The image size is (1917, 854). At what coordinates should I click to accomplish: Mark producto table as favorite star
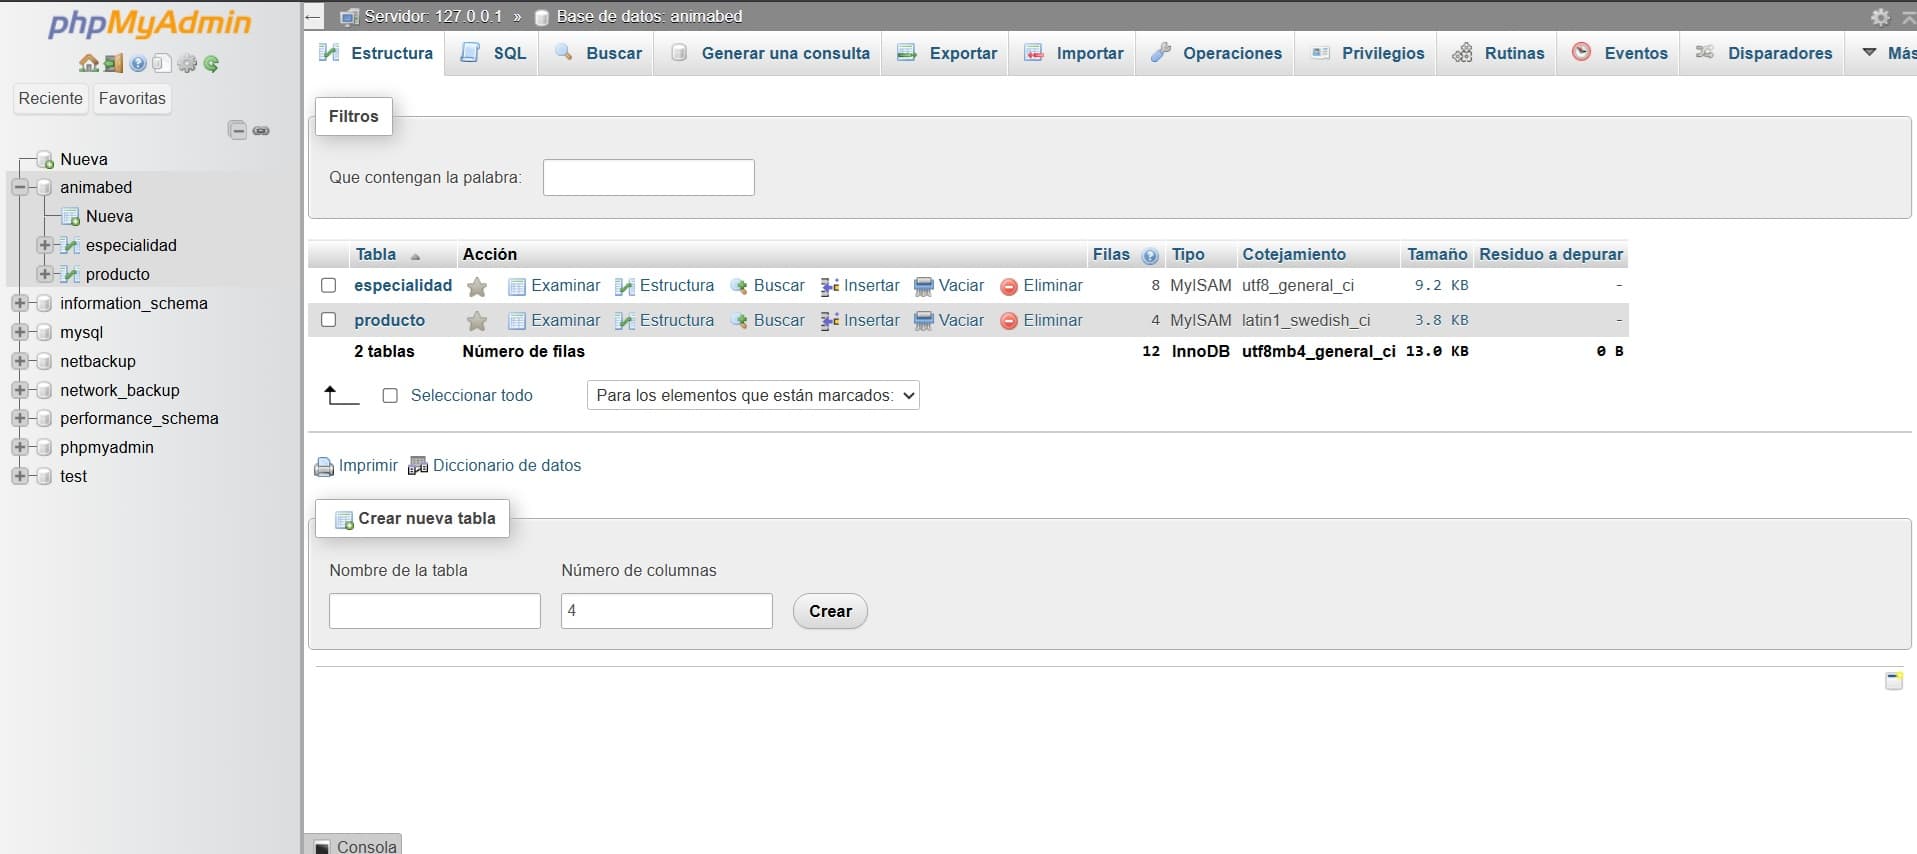477,321
